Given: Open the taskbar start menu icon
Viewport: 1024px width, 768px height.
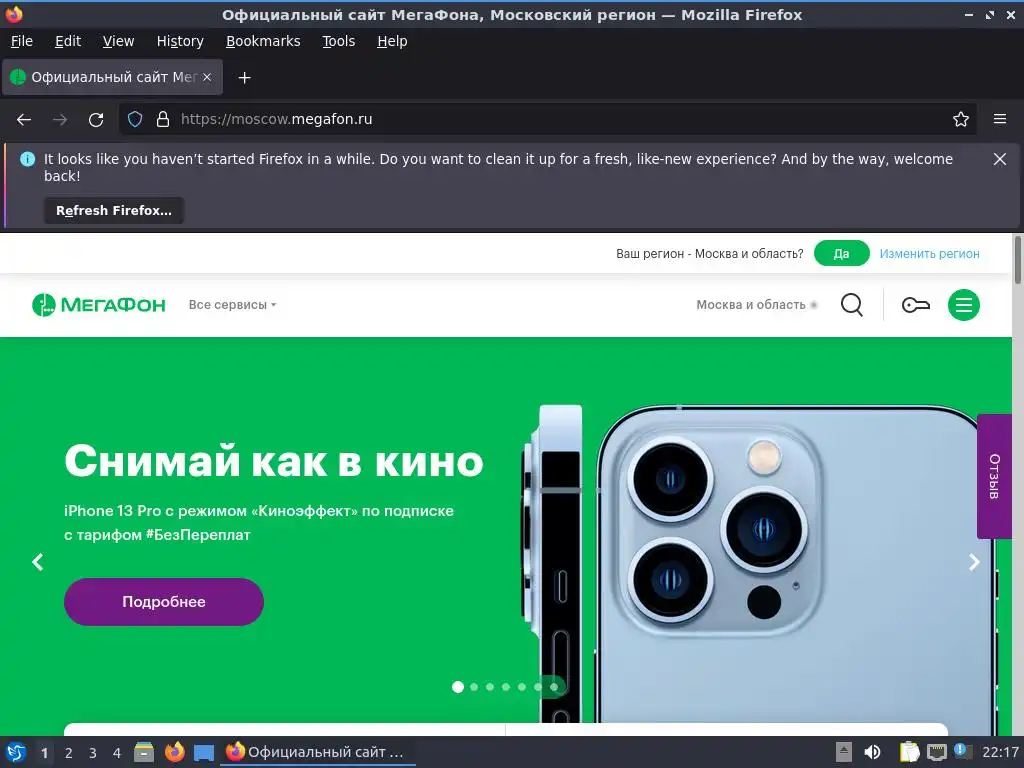Looking at the screenshot, I should [x=16, y=752].
